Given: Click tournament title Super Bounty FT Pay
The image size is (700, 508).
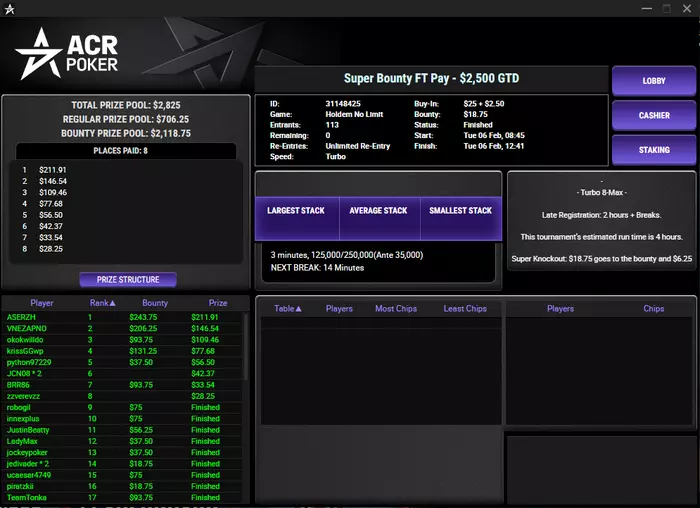Looking at the screenshot, I should click(x=431, y=79).
